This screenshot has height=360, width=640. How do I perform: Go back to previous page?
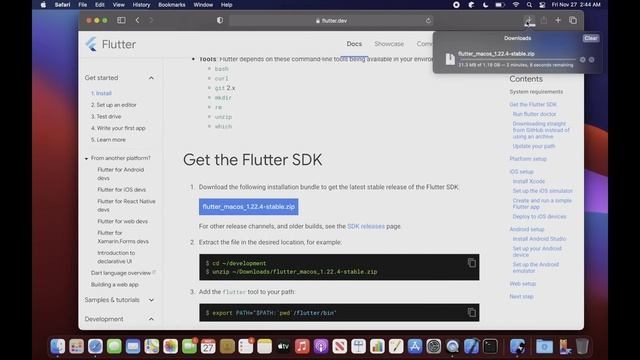pos(138,20)
